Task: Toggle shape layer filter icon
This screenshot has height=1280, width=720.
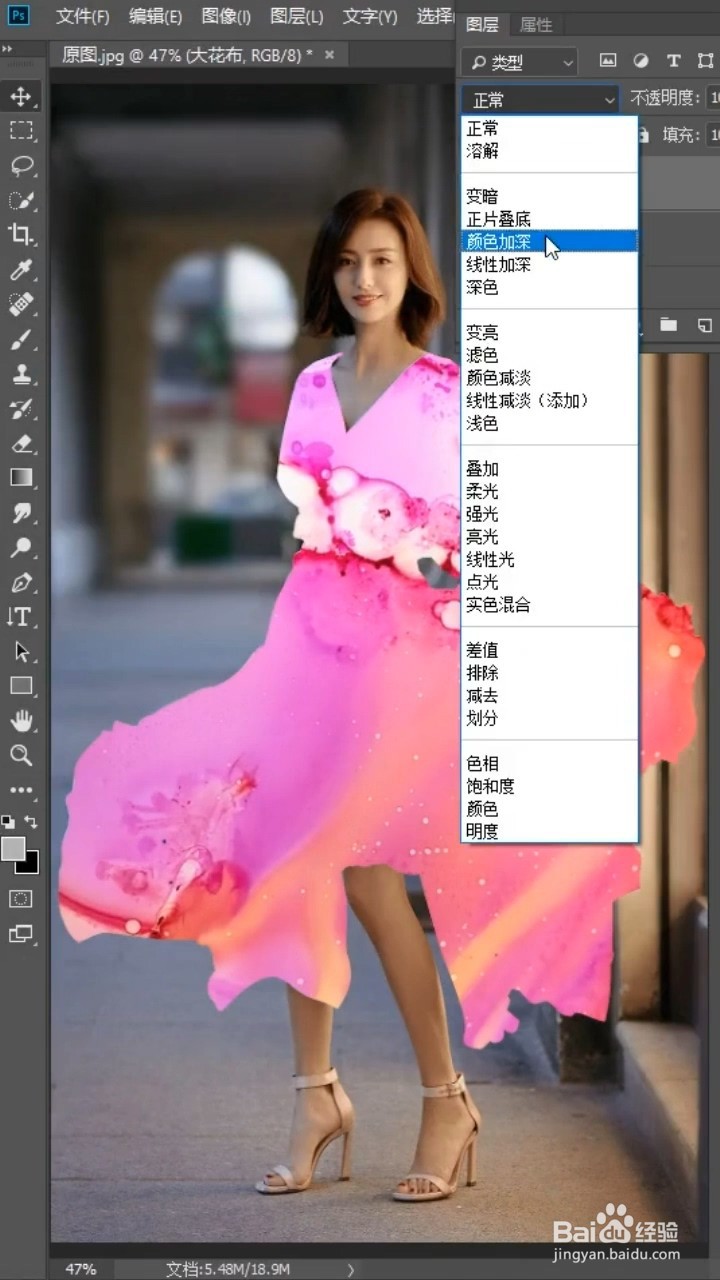Action: pos(706,61)
